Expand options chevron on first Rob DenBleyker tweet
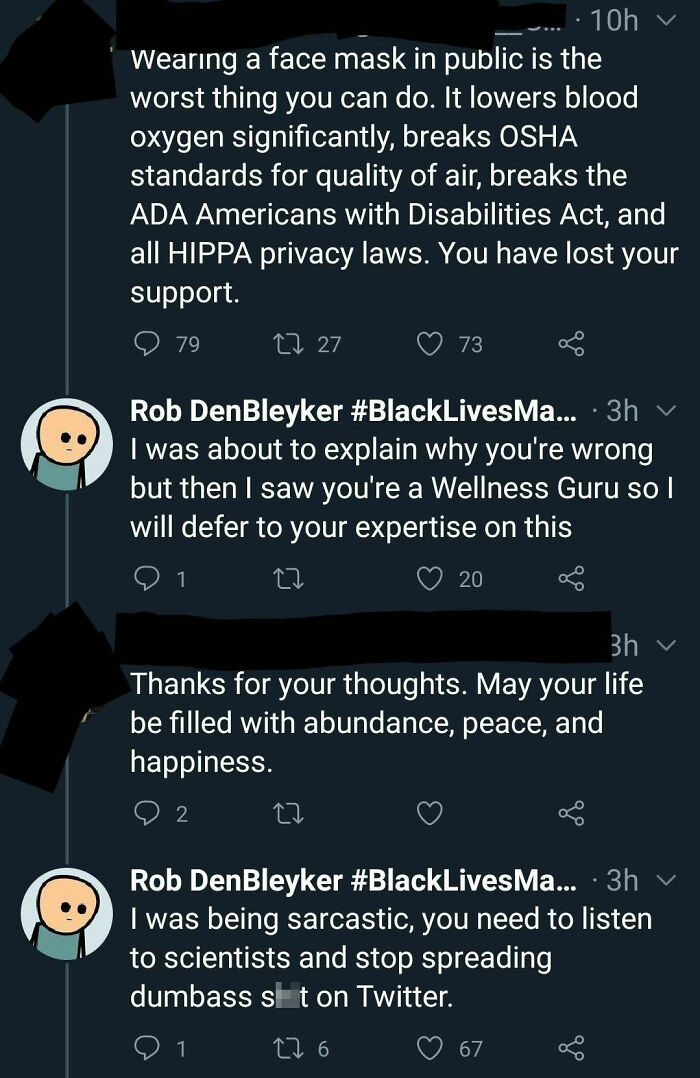Viewport: 700px width, 1078px height. (x=670, y=411)
